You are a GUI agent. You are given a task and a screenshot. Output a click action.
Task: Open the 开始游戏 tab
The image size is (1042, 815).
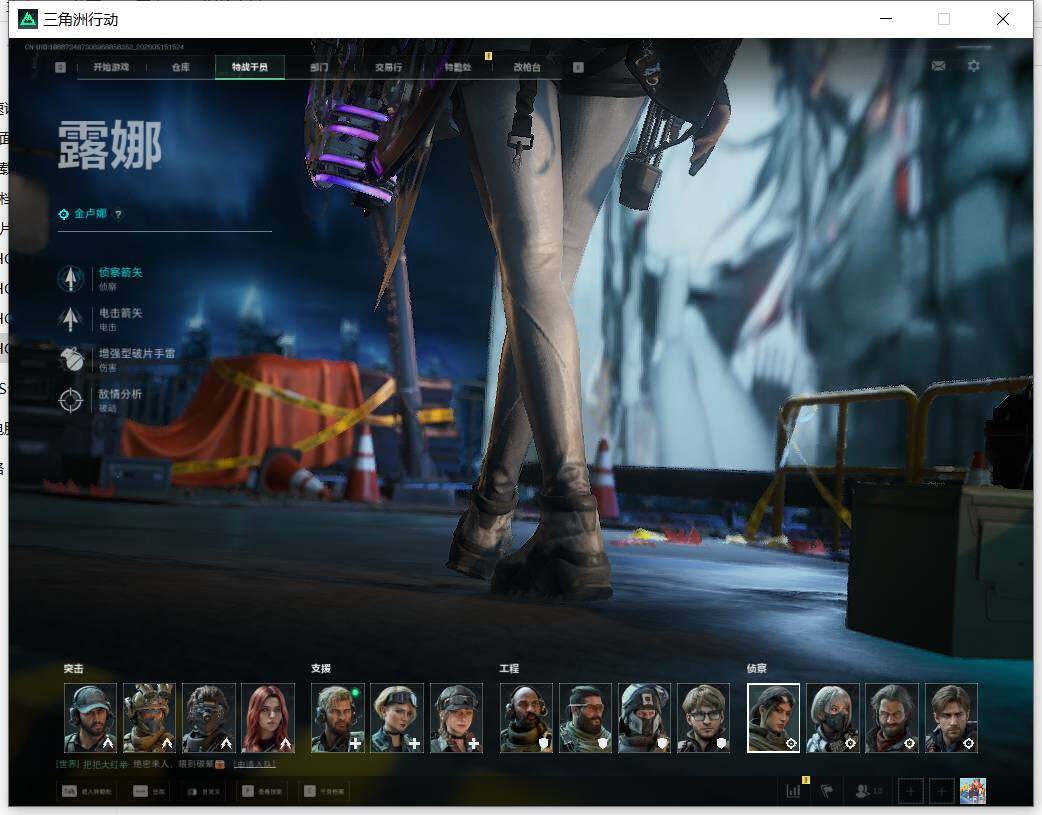[x=111, y=67]
